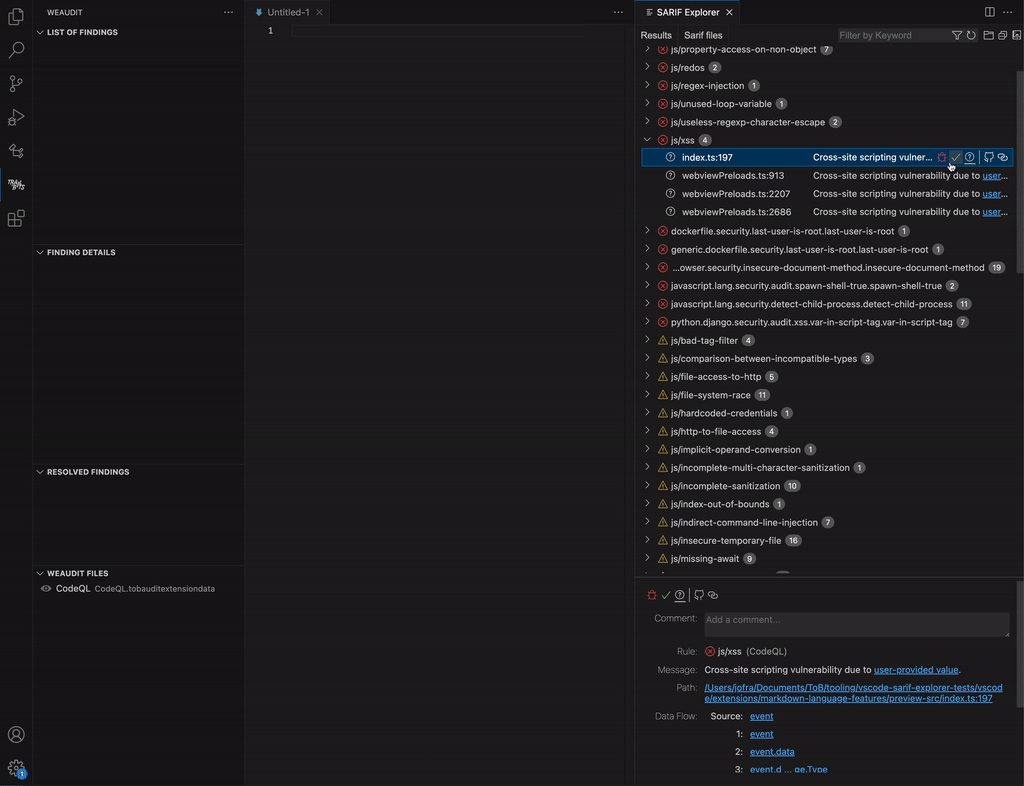This screenshot has width=1024, height=786.
Task: Open weAudit panel more actions menu
Action: click(228, 12)
